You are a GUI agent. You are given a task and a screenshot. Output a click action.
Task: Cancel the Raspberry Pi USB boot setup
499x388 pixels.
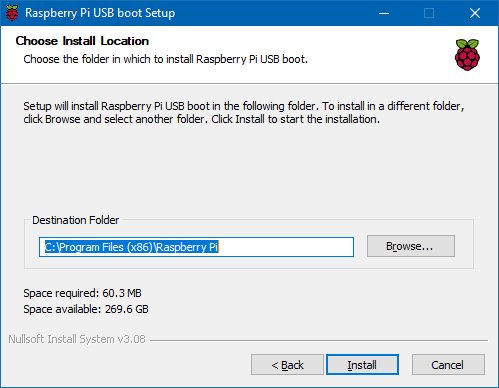point(448,365)
